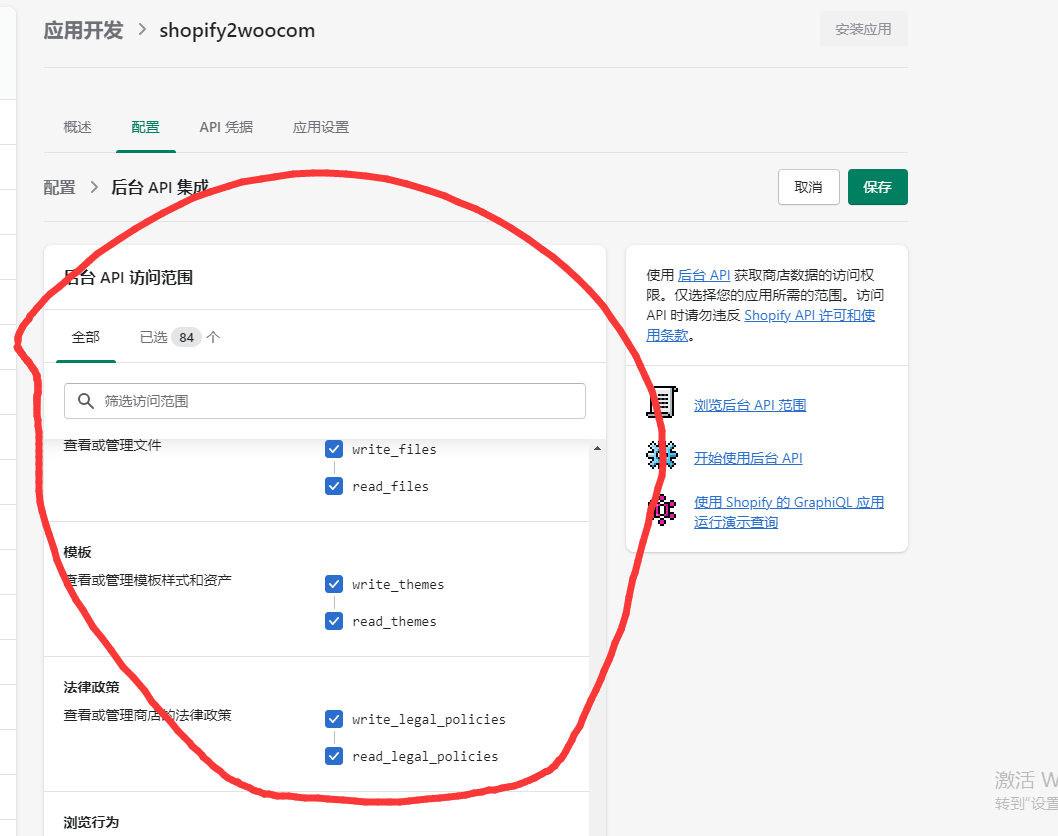Click the write_files scope label

click(x=394, y=449)
